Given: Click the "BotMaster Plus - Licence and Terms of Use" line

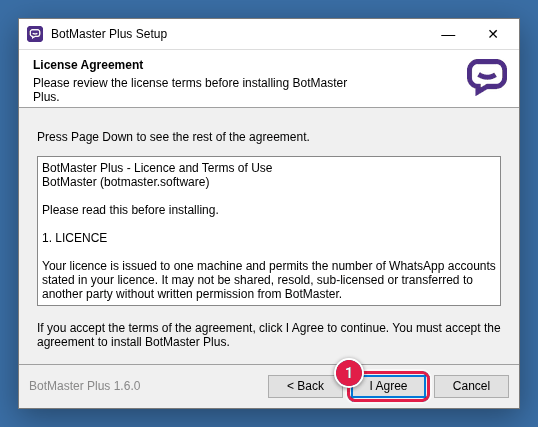Looking at the screenshot, I should pos(157,168).
